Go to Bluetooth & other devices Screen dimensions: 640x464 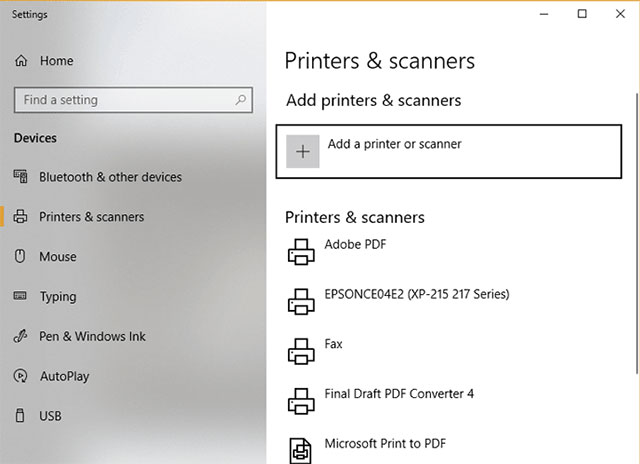(x=110, y=177)
